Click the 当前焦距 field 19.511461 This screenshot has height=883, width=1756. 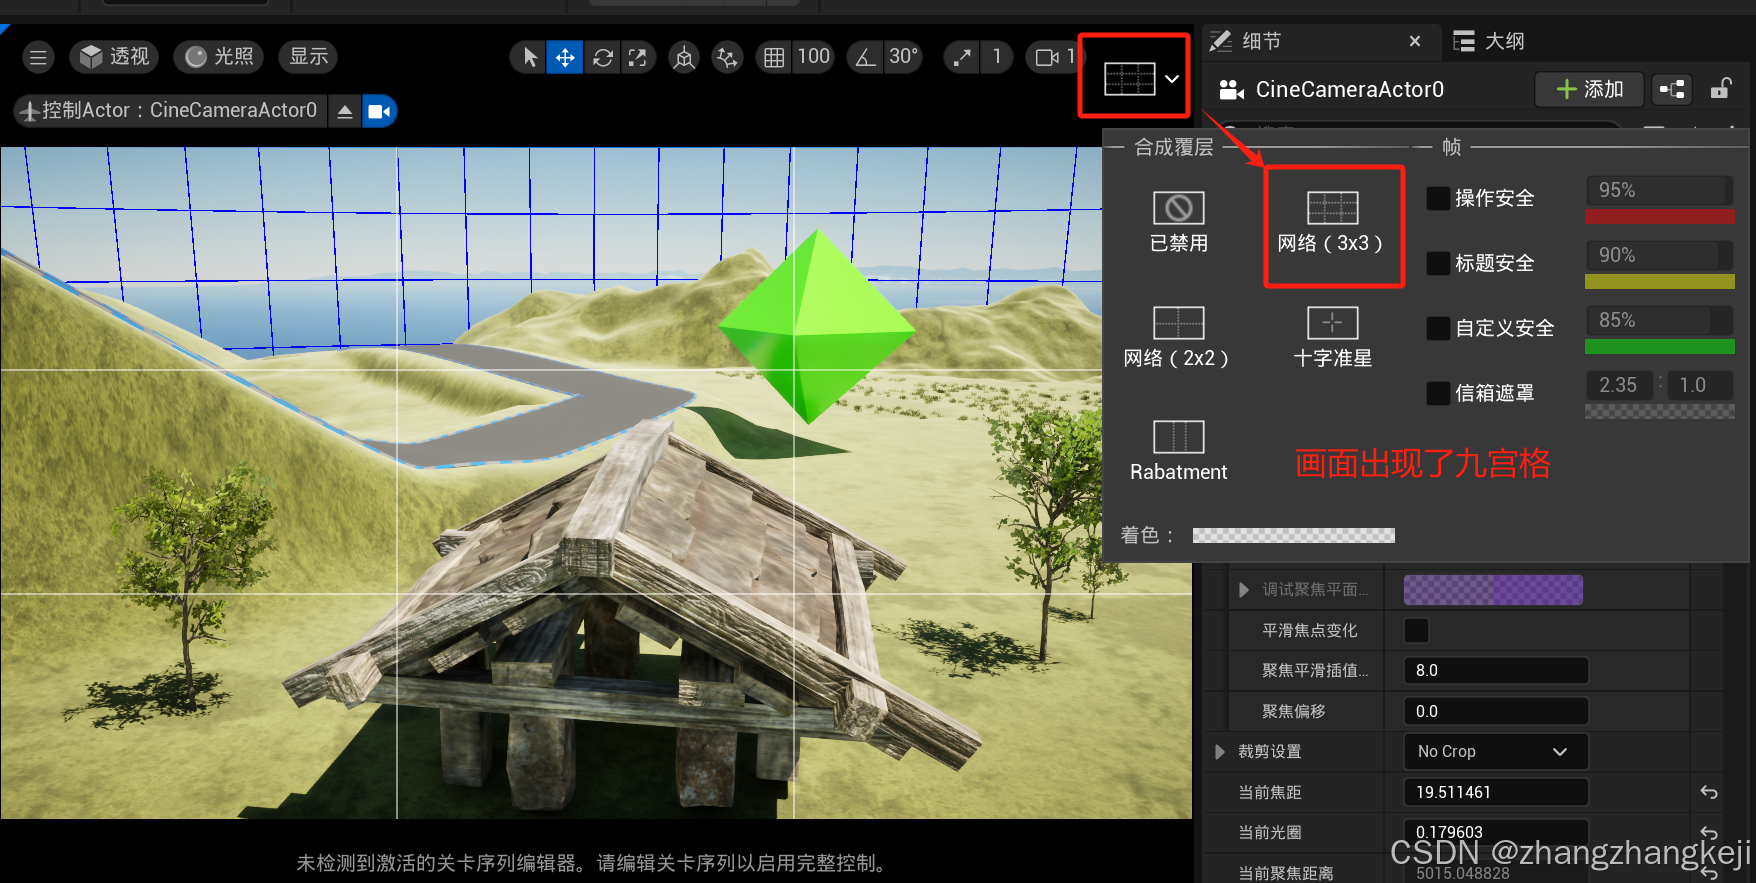pyautogui.click(x=1496, y=792)
